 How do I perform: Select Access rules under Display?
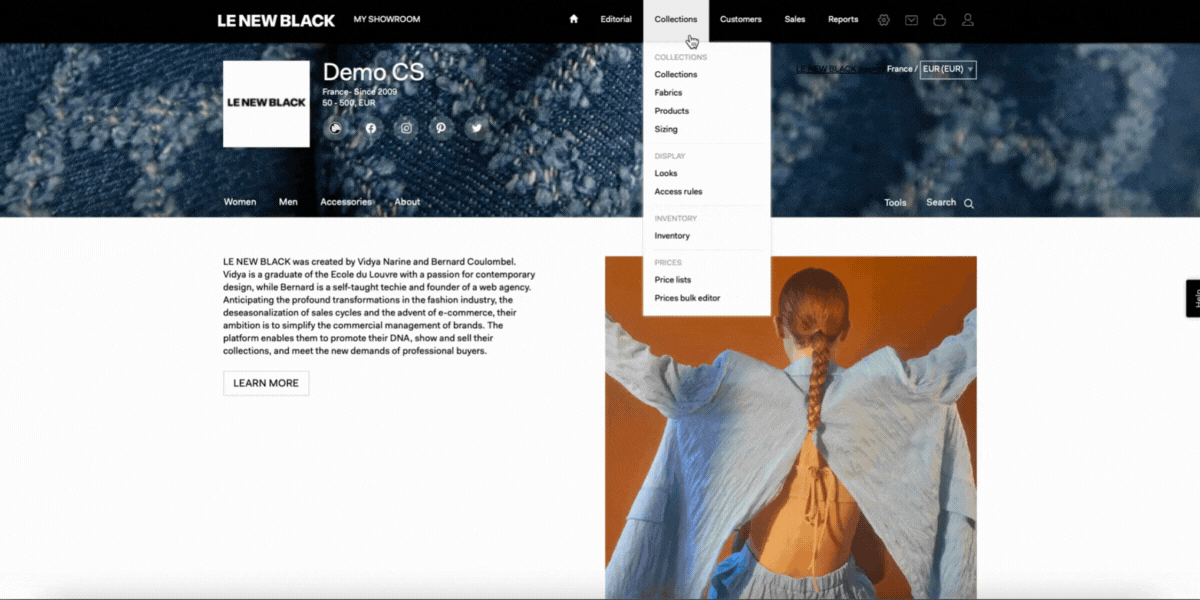pyautogui.click(x=678, y=192)
